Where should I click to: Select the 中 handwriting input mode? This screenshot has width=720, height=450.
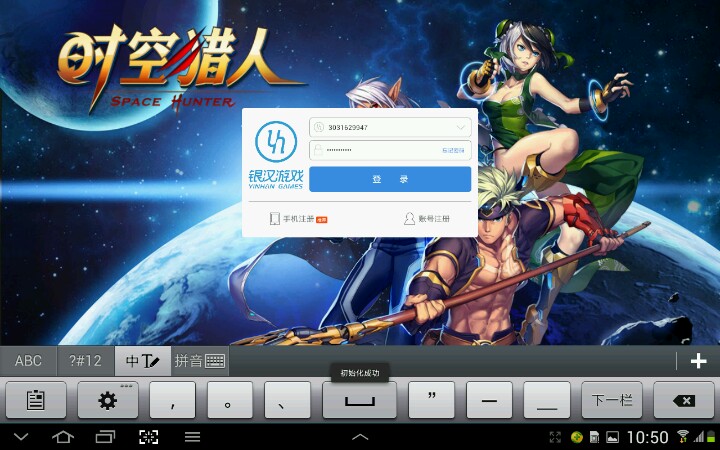[143, 361]
